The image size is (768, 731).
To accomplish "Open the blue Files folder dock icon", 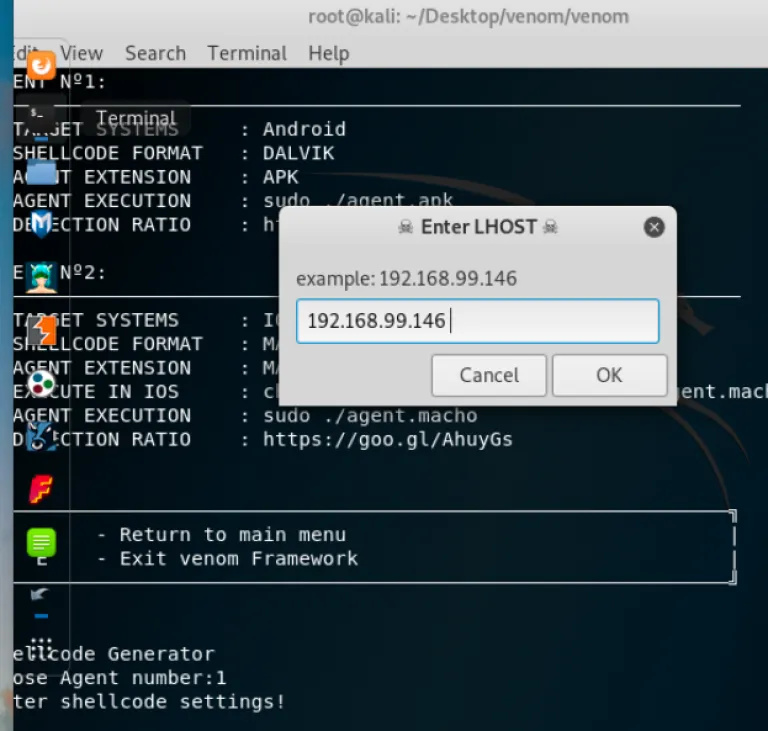I will pos(41,172).
